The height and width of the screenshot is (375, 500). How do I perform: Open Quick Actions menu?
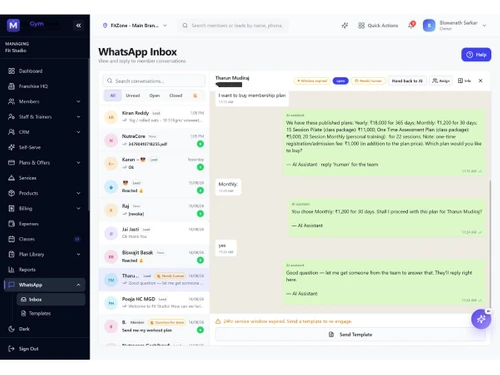(378, 25)
